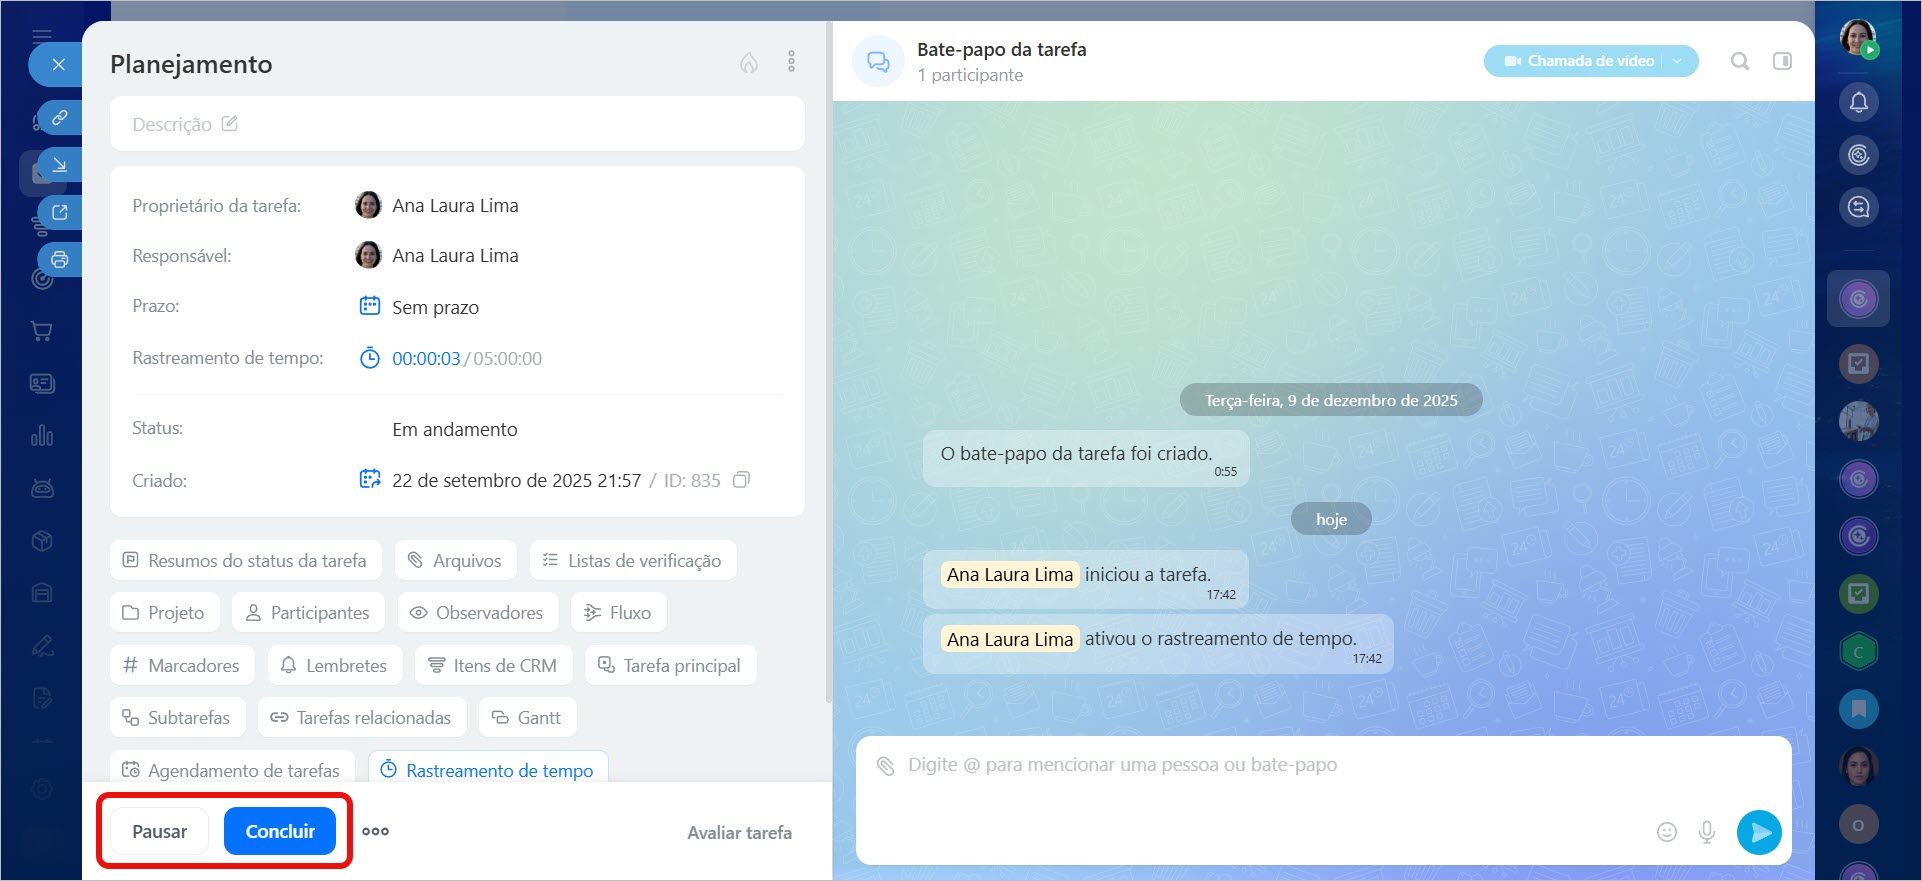Send the chat message
This screenshot has width=1922, height=881.
point(1759,832)
